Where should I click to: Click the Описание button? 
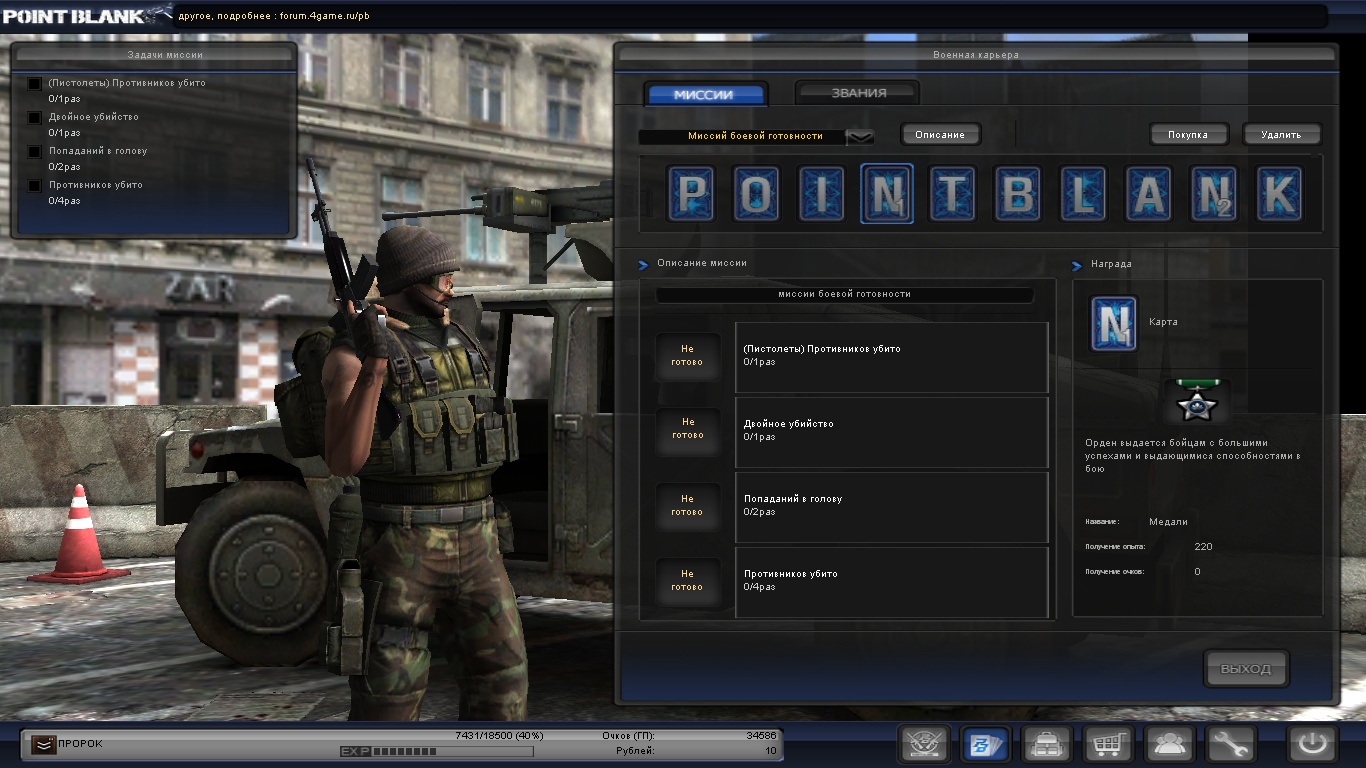[x=940, y=134]
